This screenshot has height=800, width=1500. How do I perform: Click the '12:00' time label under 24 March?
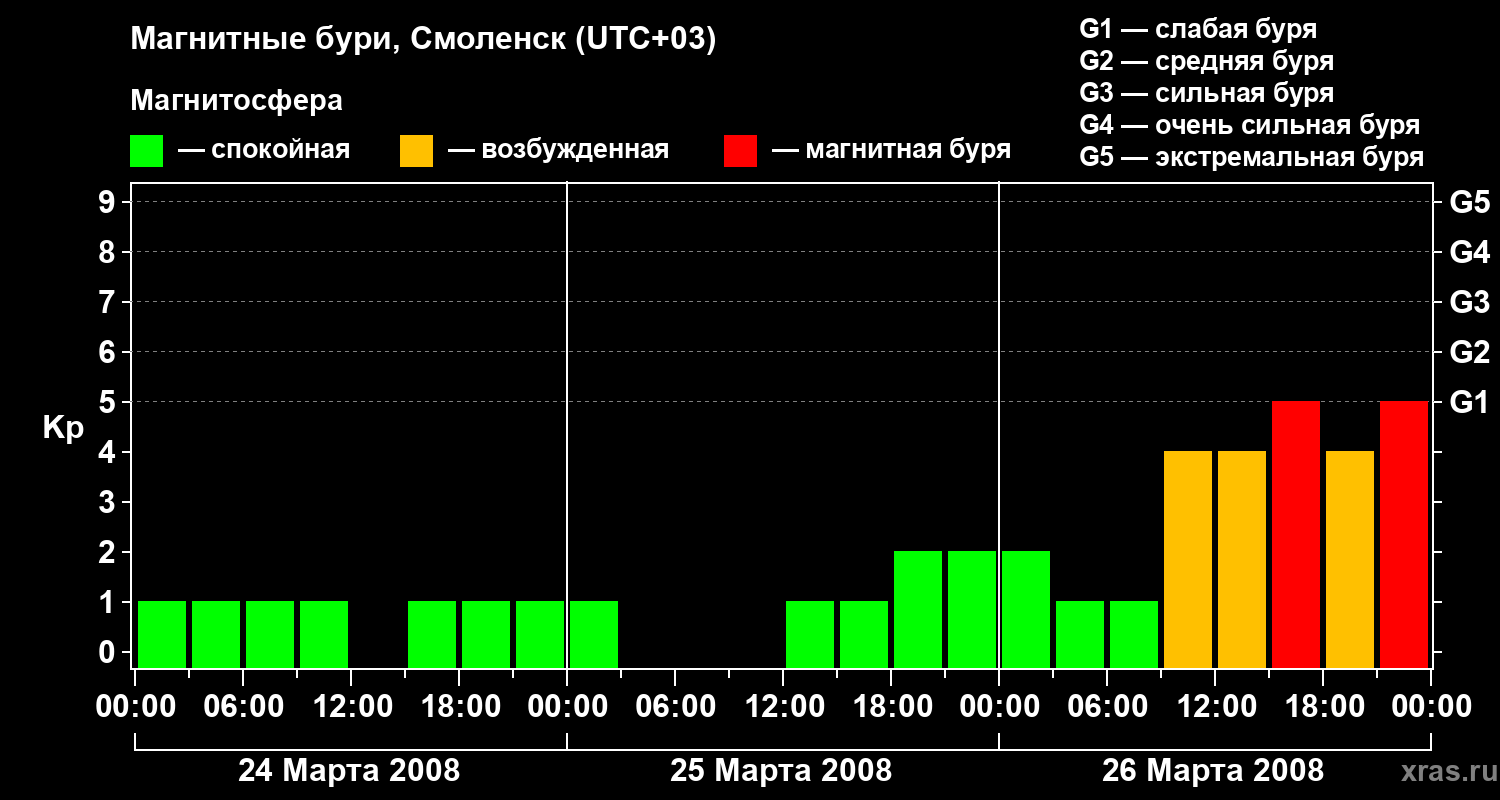(351, 707)
